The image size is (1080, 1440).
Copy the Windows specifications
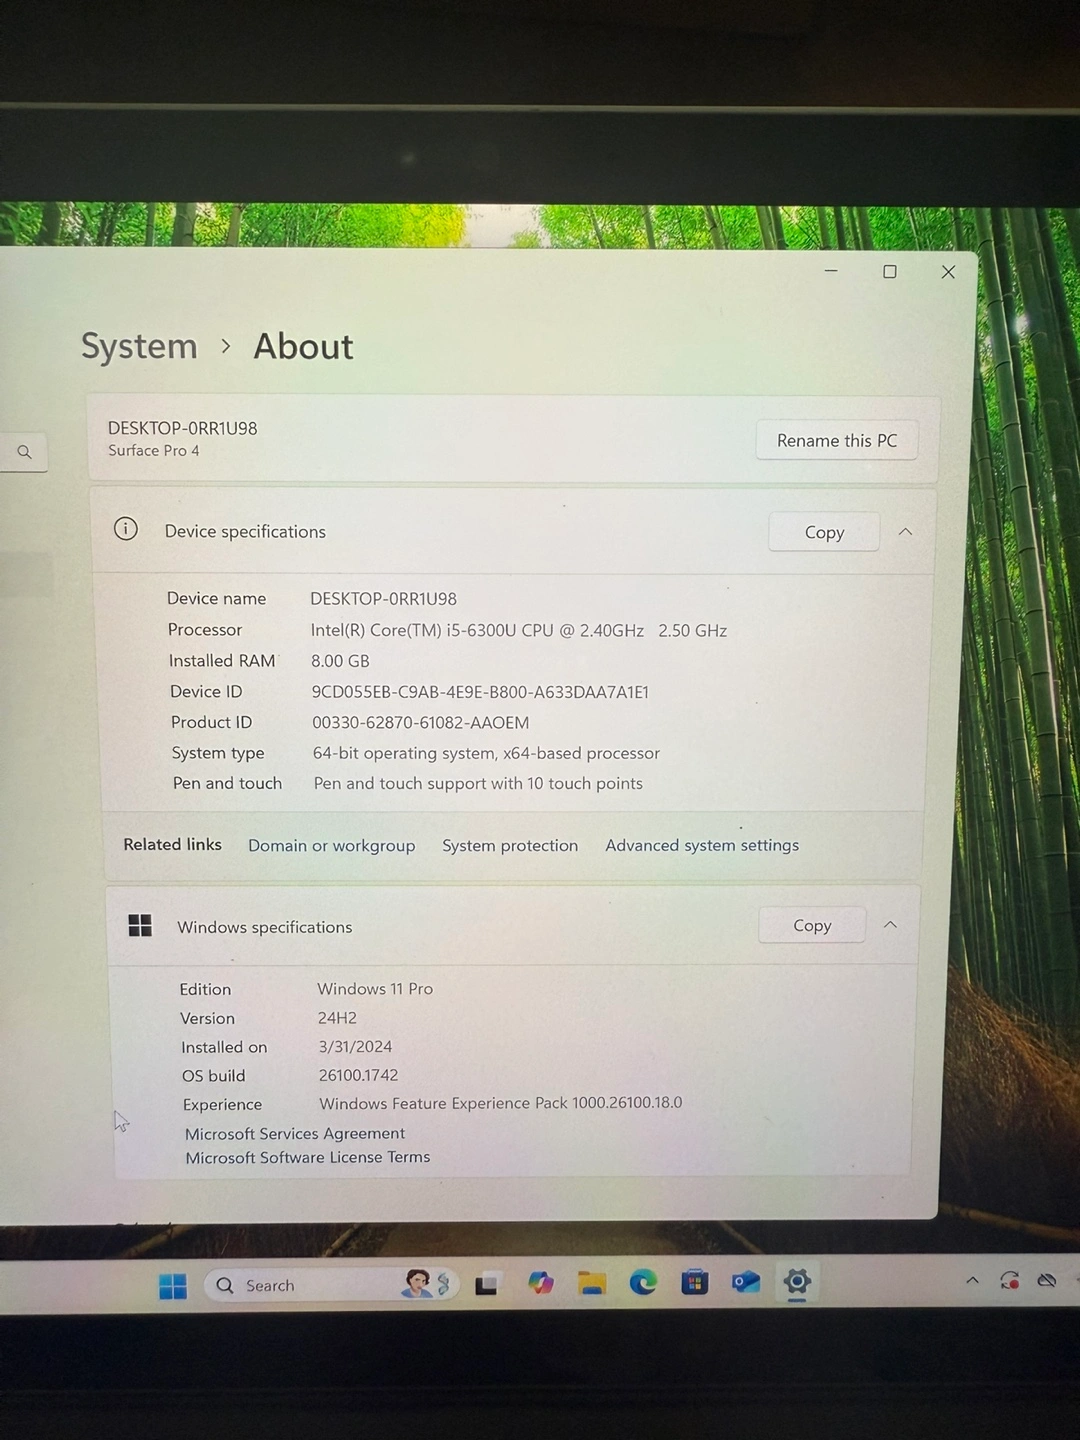coord(812,926)
